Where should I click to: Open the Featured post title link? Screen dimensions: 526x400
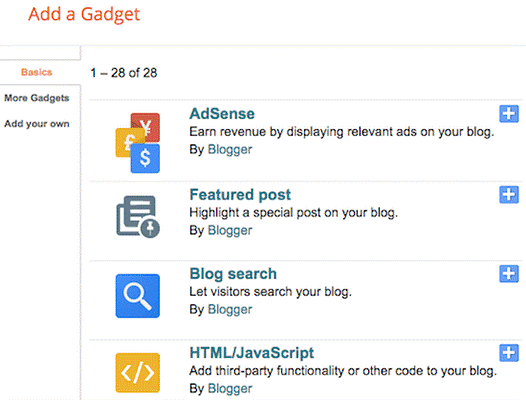click(x=240, y=195)
